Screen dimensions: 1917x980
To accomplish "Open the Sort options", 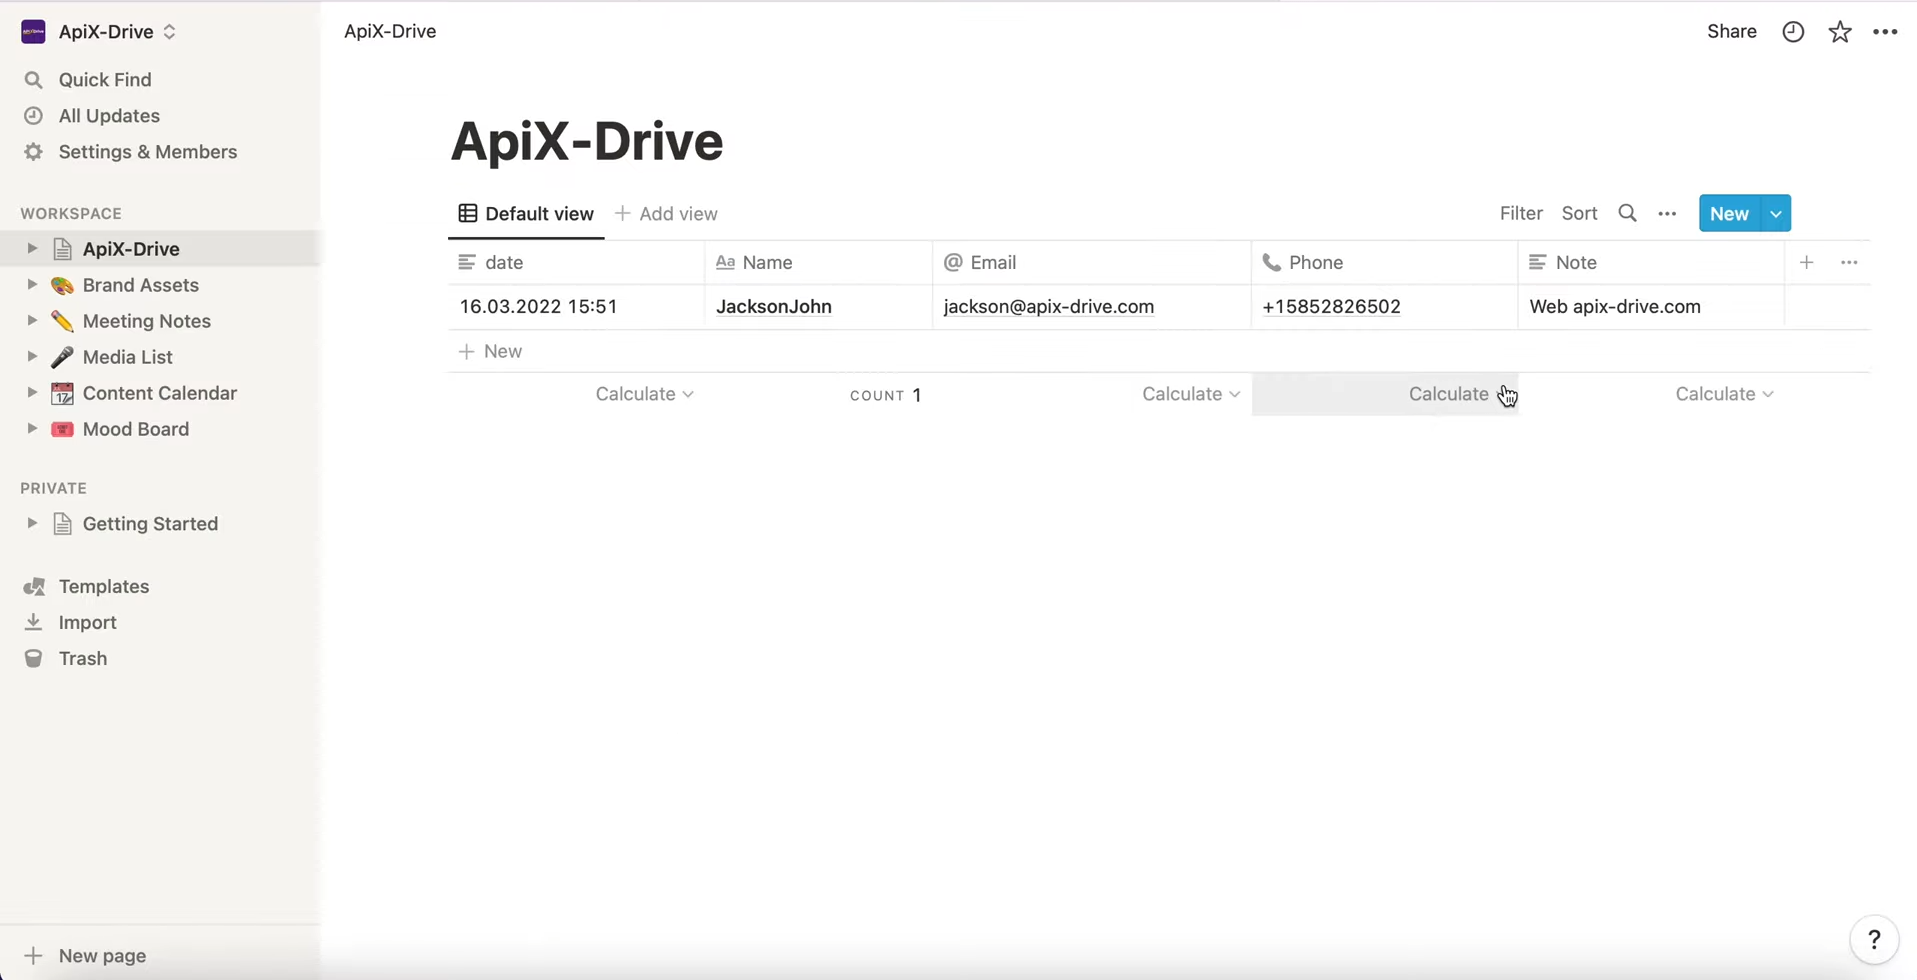I will point(1579,213).
